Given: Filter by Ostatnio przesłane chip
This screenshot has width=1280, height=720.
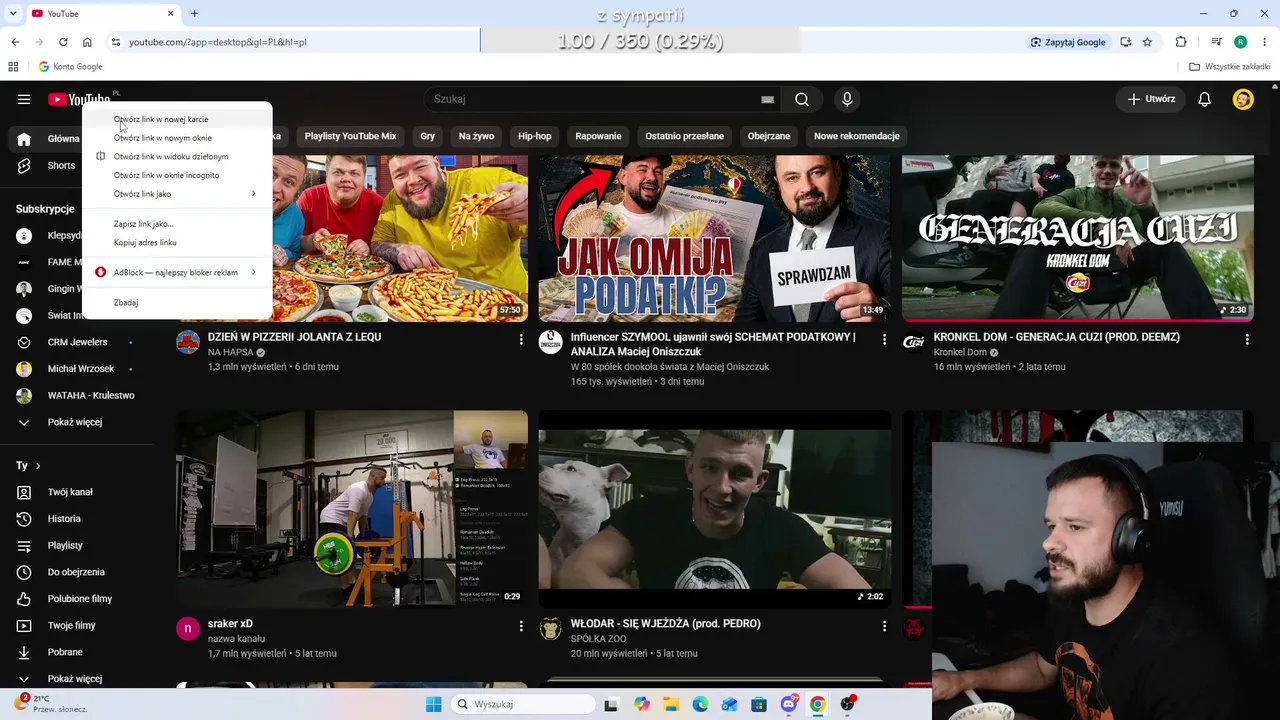Looking at the screenshot, I should (684, 136).
